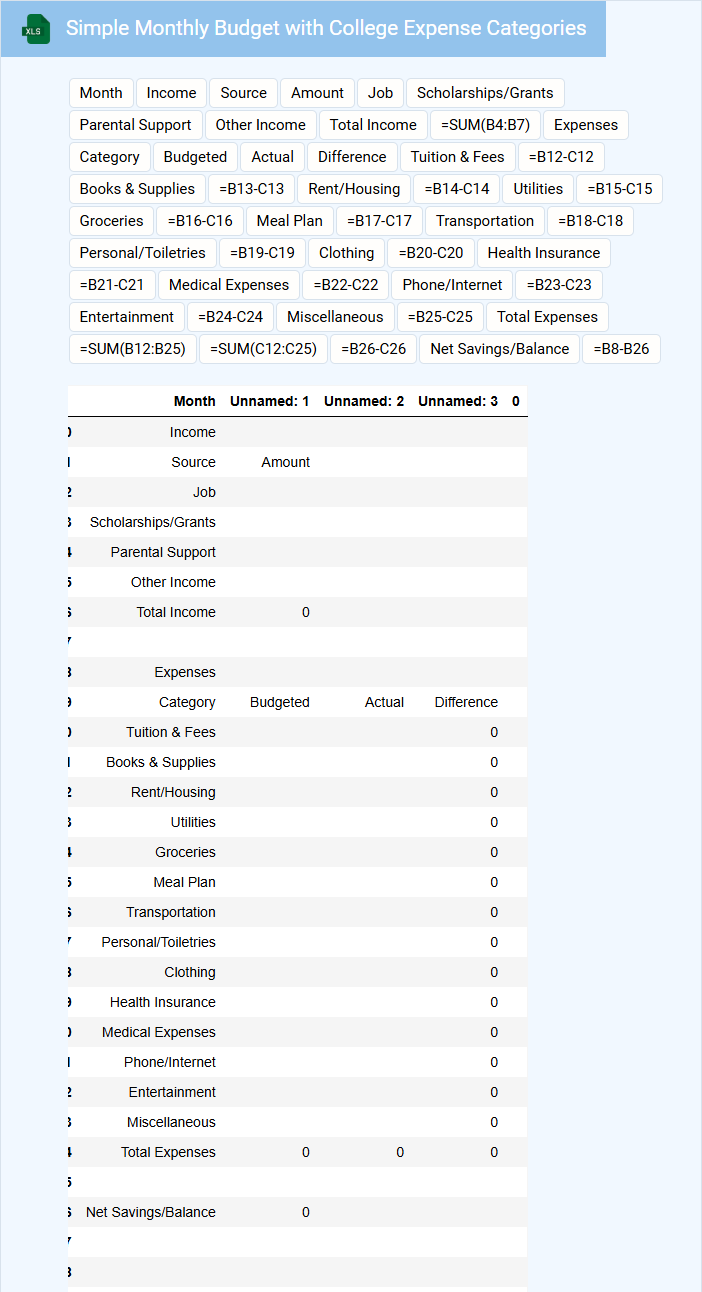Image resolution: width=702 pixels, height=1292 pixels.
Task: Click the green XLS file icon
Action: [37, 29]
